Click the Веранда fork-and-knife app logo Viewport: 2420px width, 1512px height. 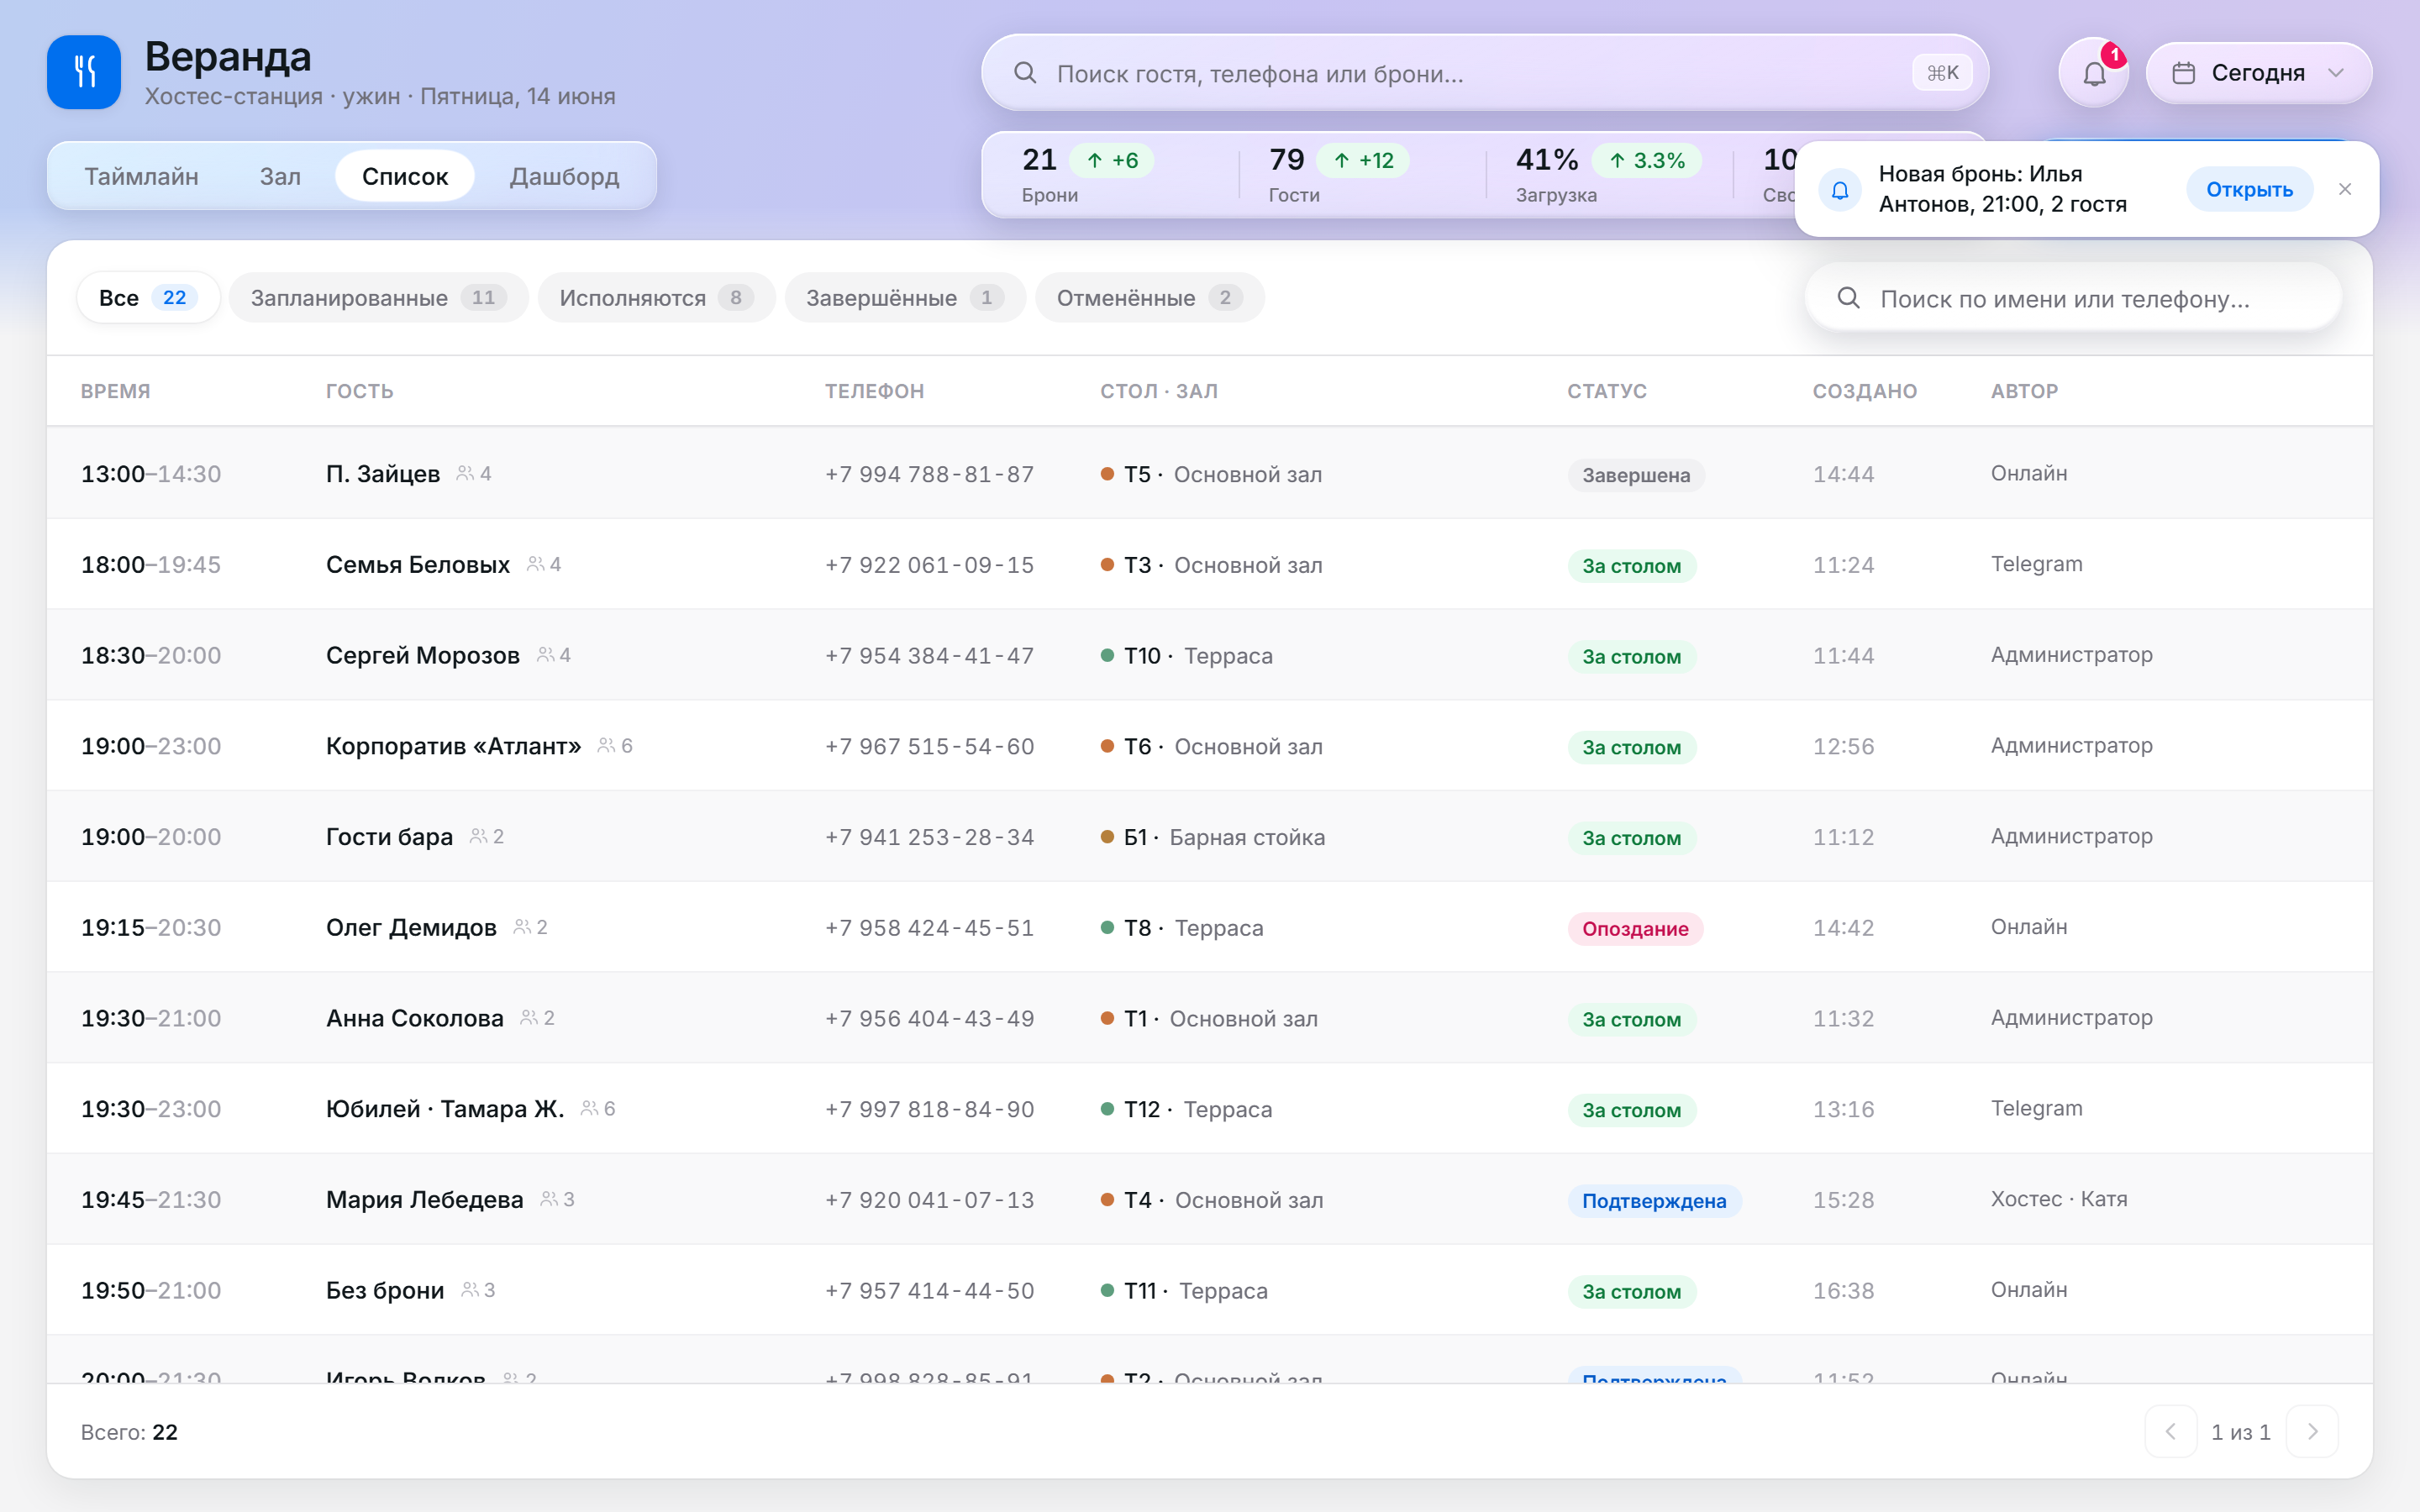pos(84,72)
